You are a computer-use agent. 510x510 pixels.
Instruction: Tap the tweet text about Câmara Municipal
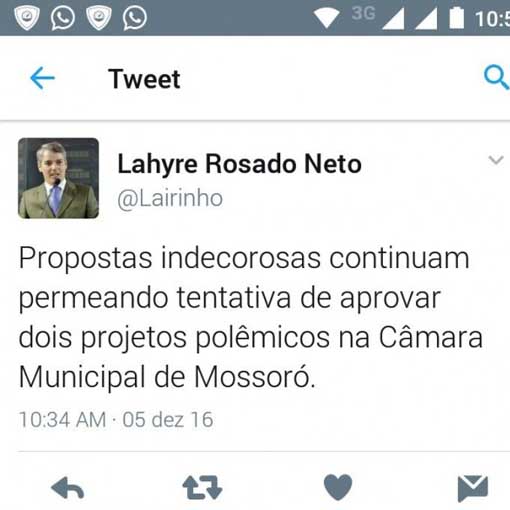[x=251, y=317]
